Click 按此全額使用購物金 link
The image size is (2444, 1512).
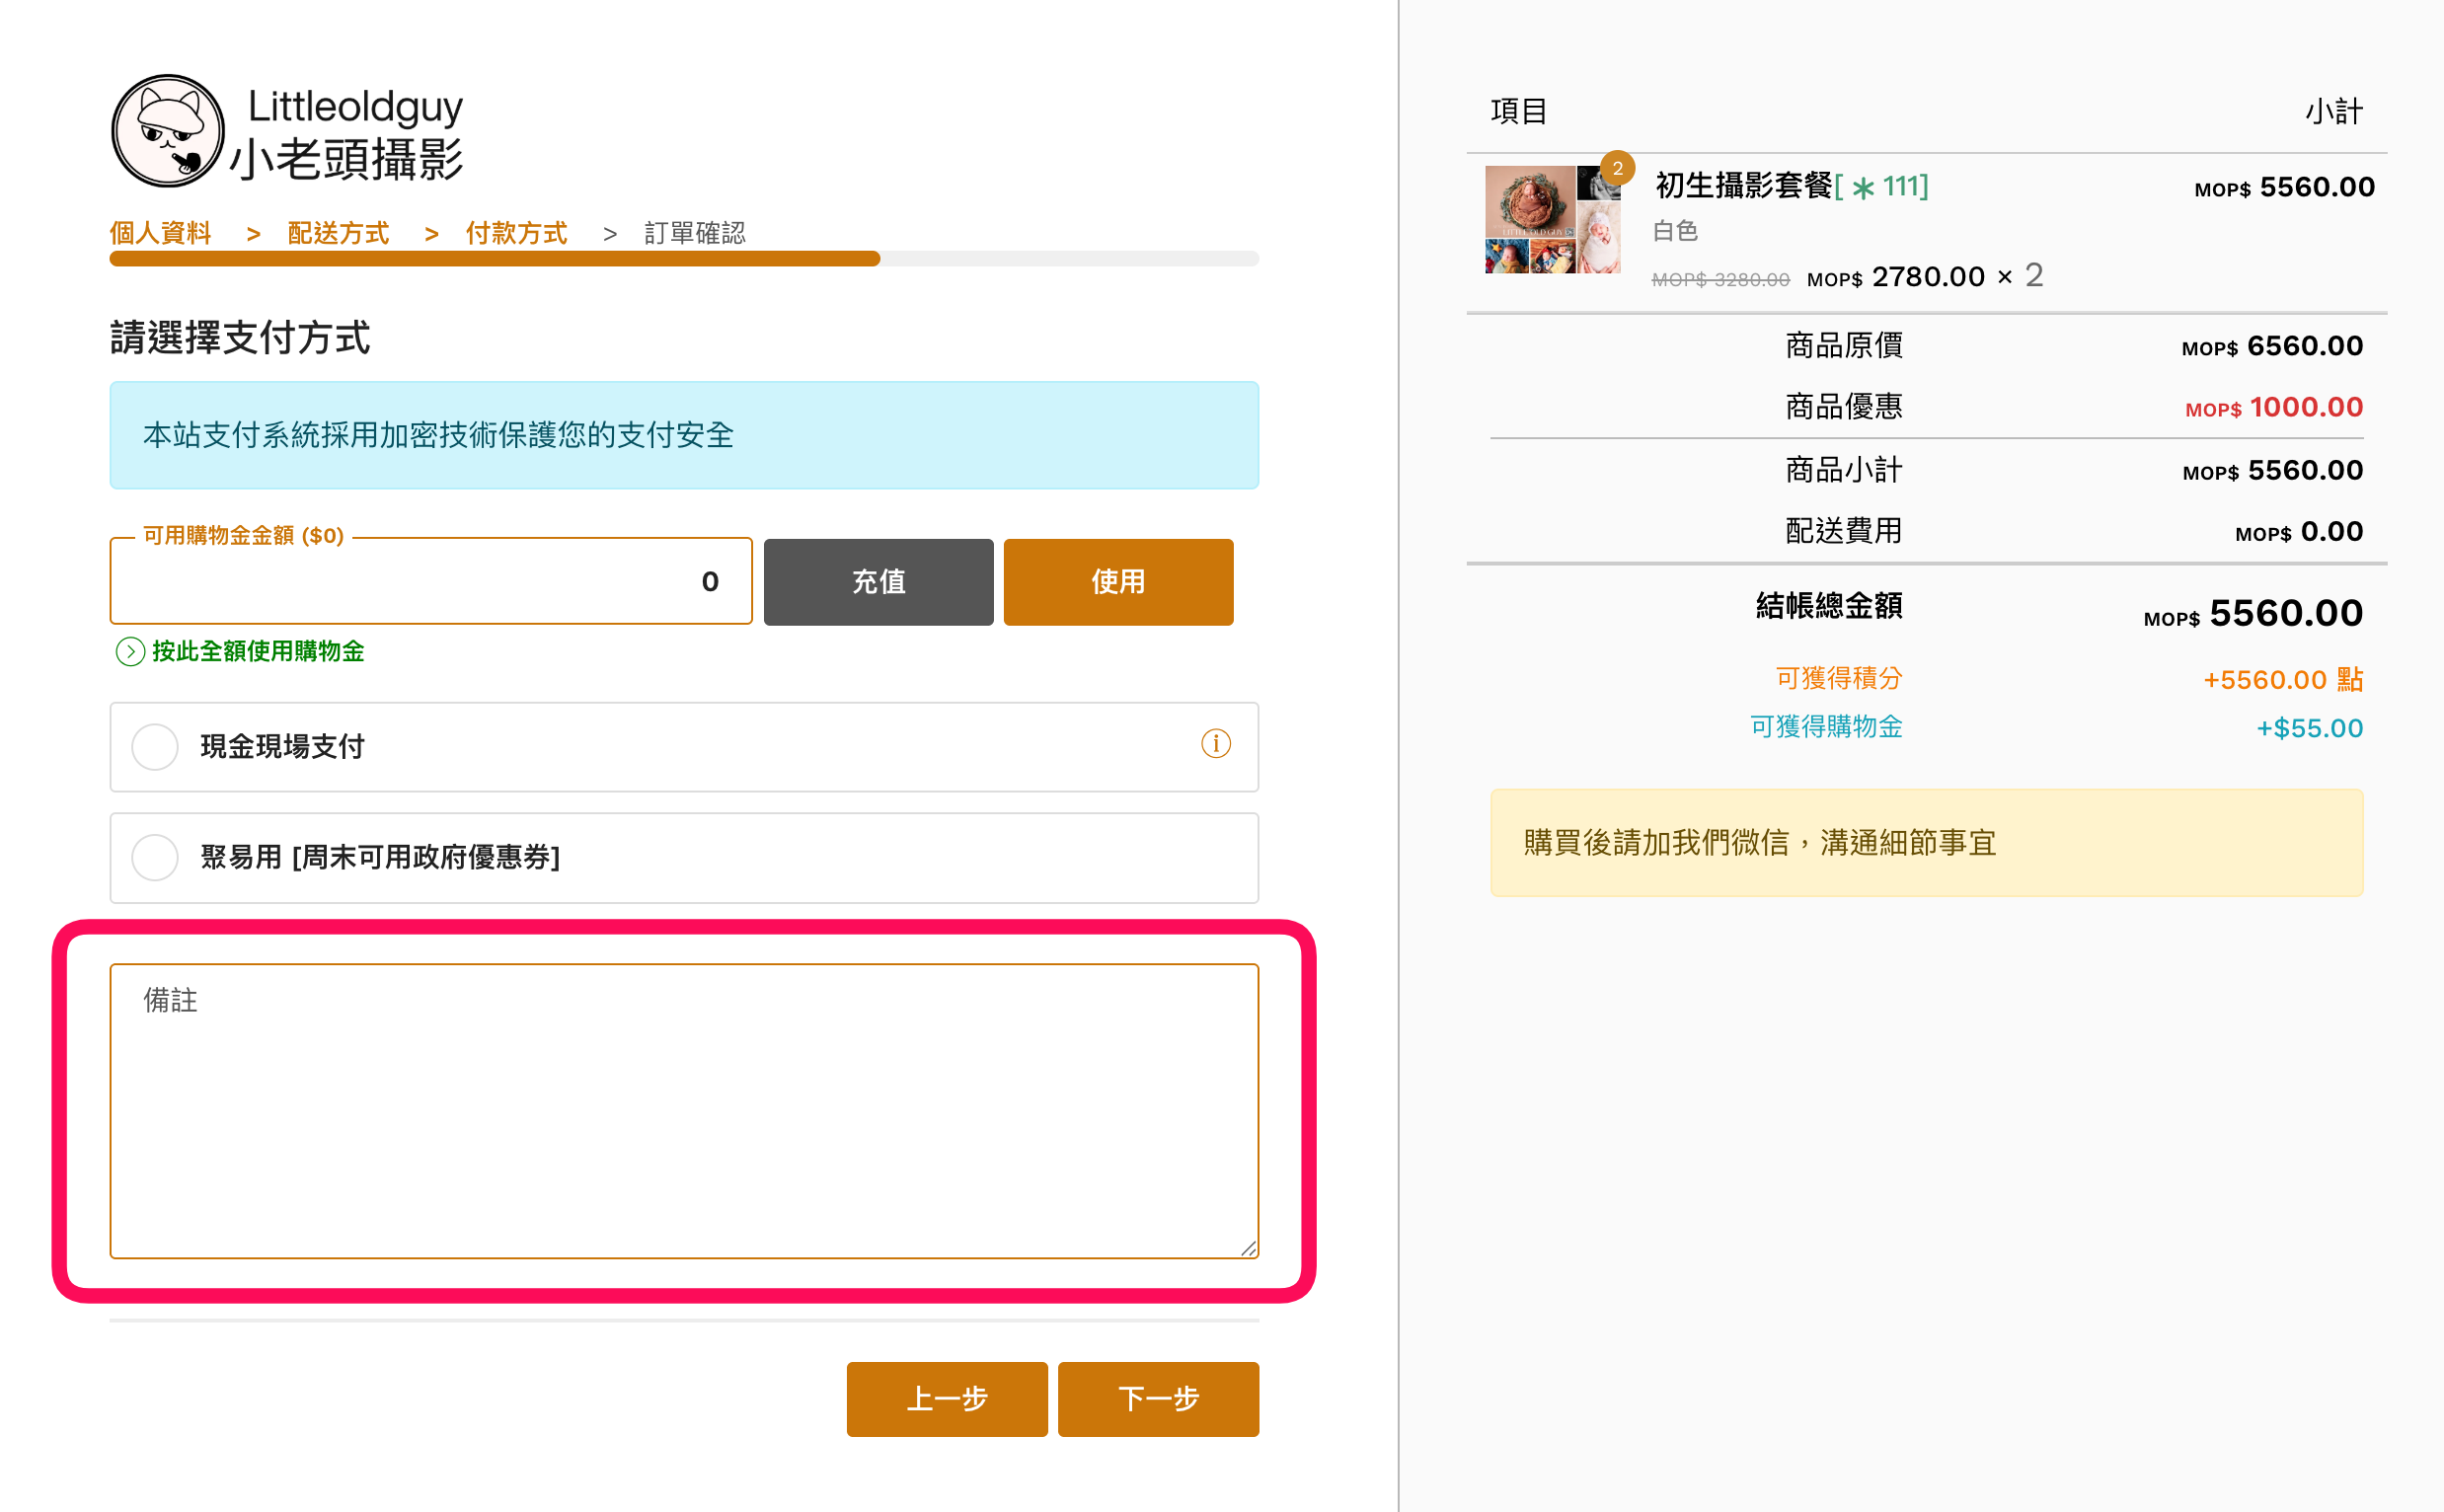pyautogui.click(x=258, y=652)
